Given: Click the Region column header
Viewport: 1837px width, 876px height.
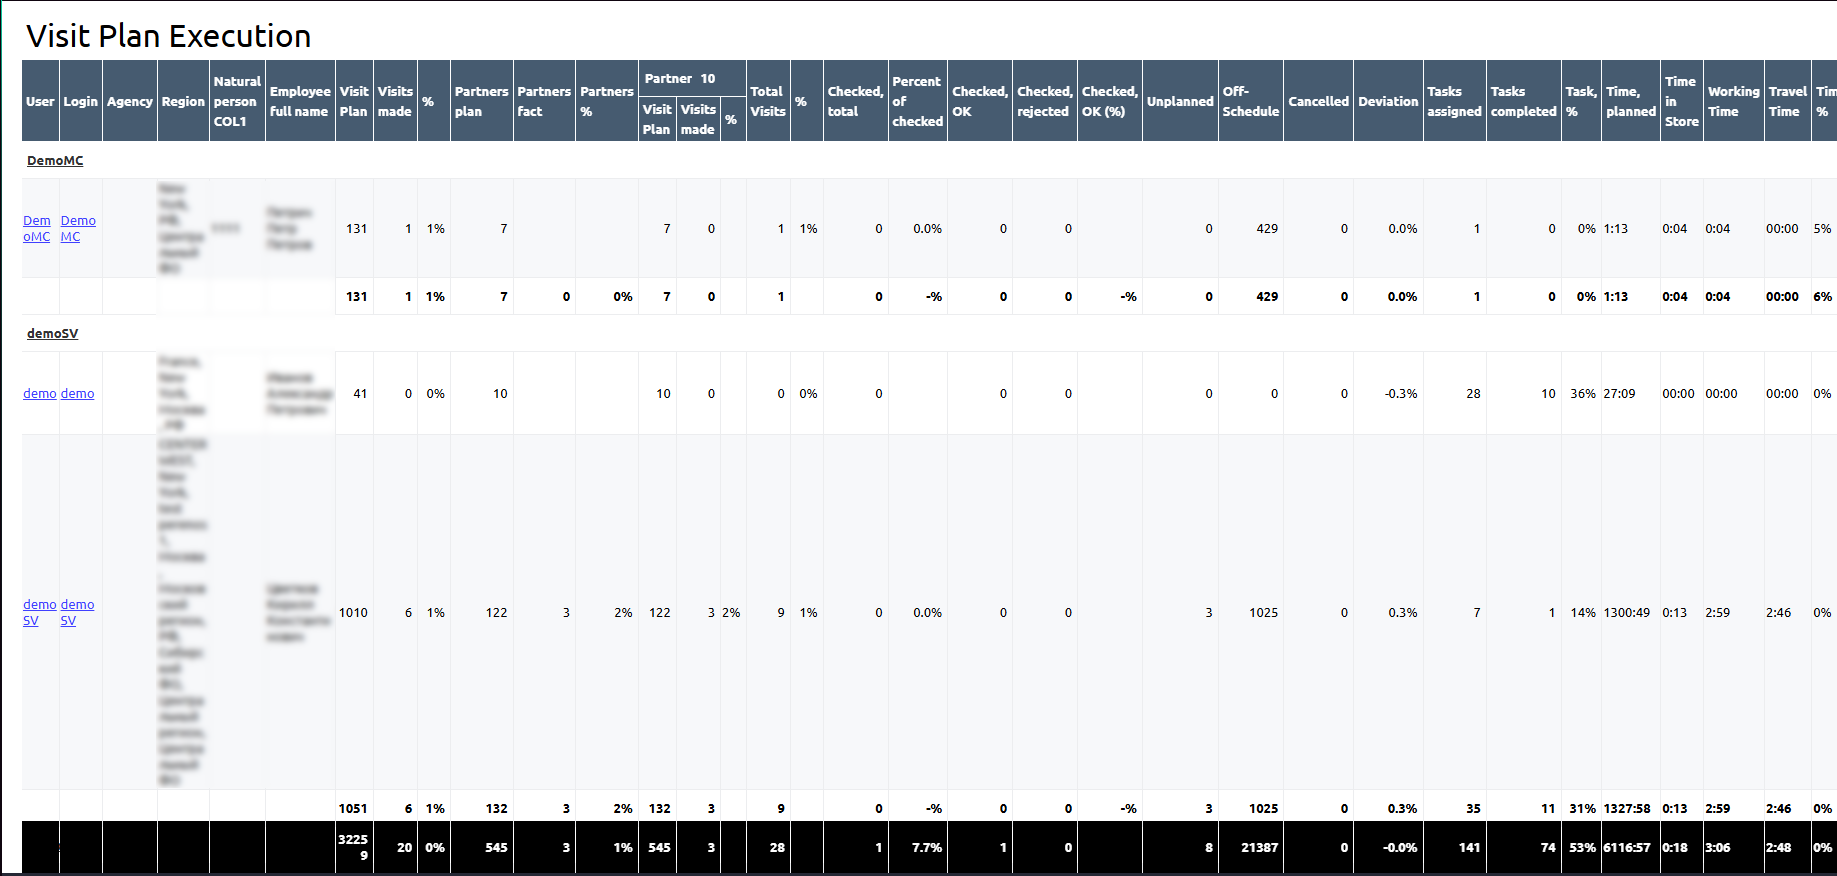Looking at the screenshot, I should coord(183,101).
